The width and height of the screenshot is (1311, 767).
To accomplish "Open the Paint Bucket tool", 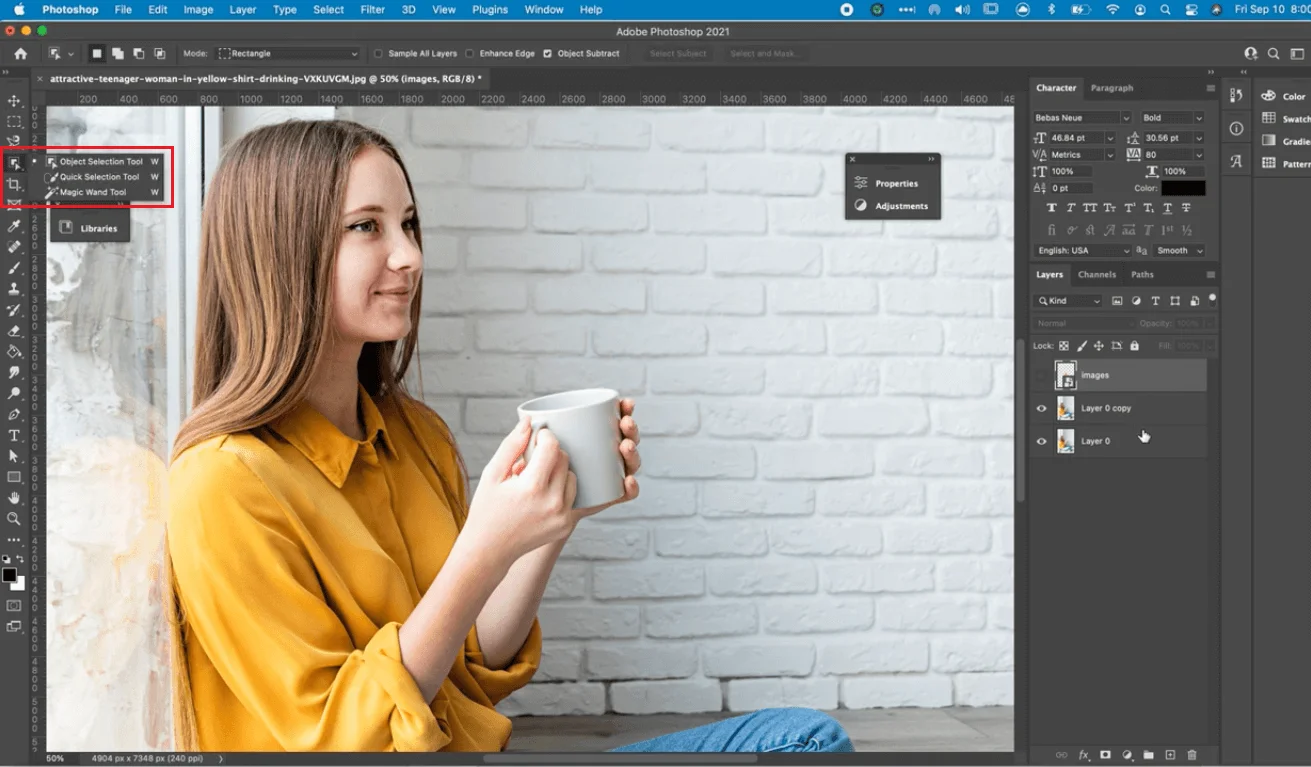I will click(x=14, y=351).
